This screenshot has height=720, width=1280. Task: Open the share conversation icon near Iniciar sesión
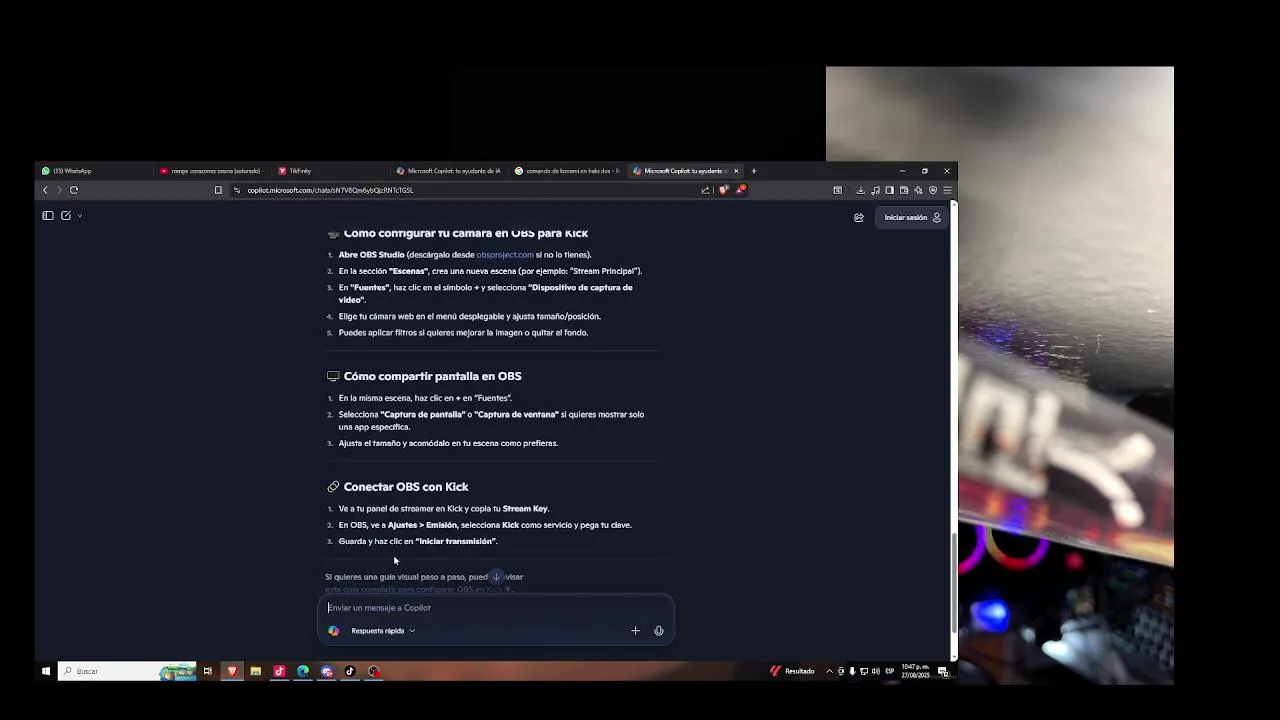pyautogui.click(x=858, y=217)
